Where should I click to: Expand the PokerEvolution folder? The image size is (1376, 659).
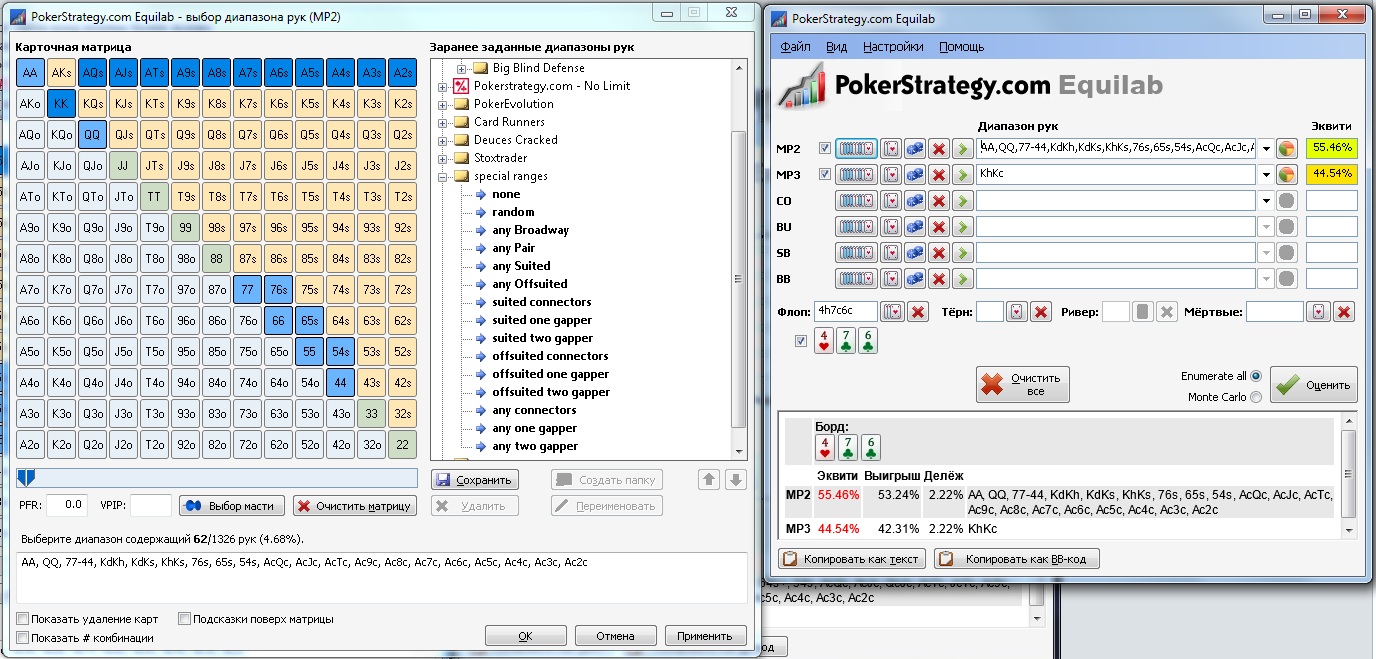tap(443, 104)
